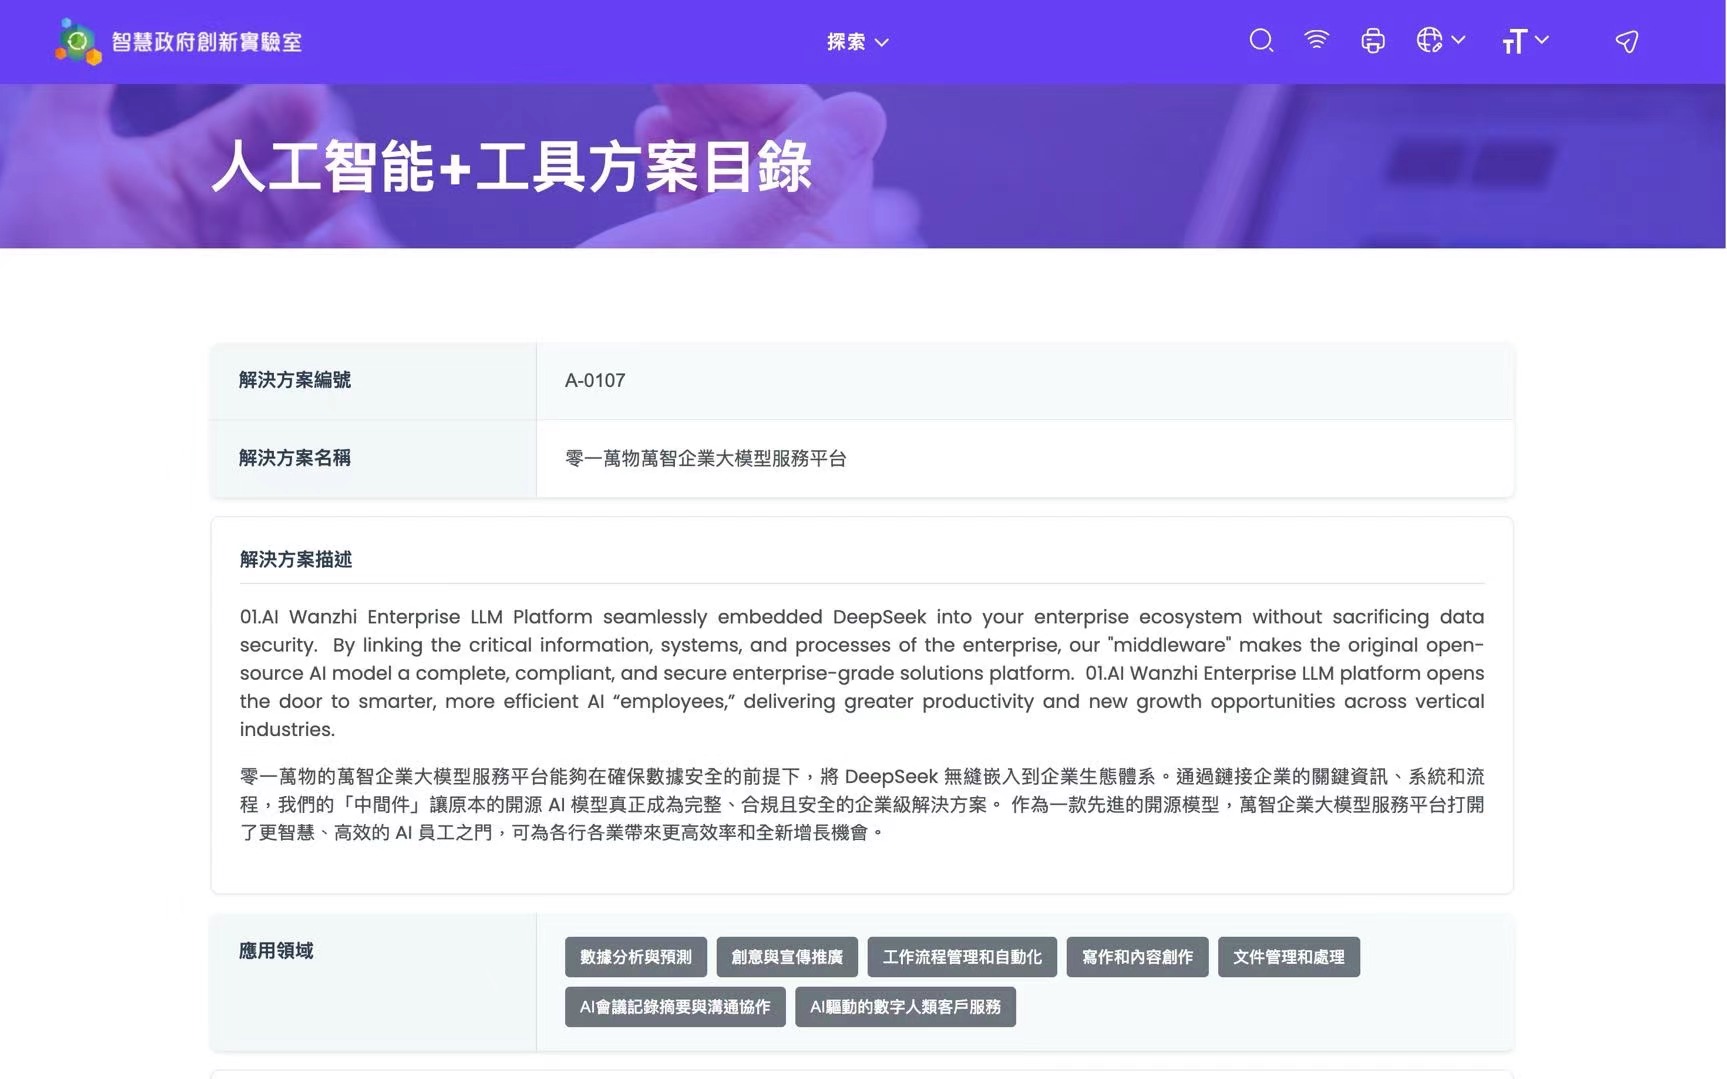Screen dimensions: 1727x1079
Task: Open the search magnifier icon
Action: point(1261,41)
